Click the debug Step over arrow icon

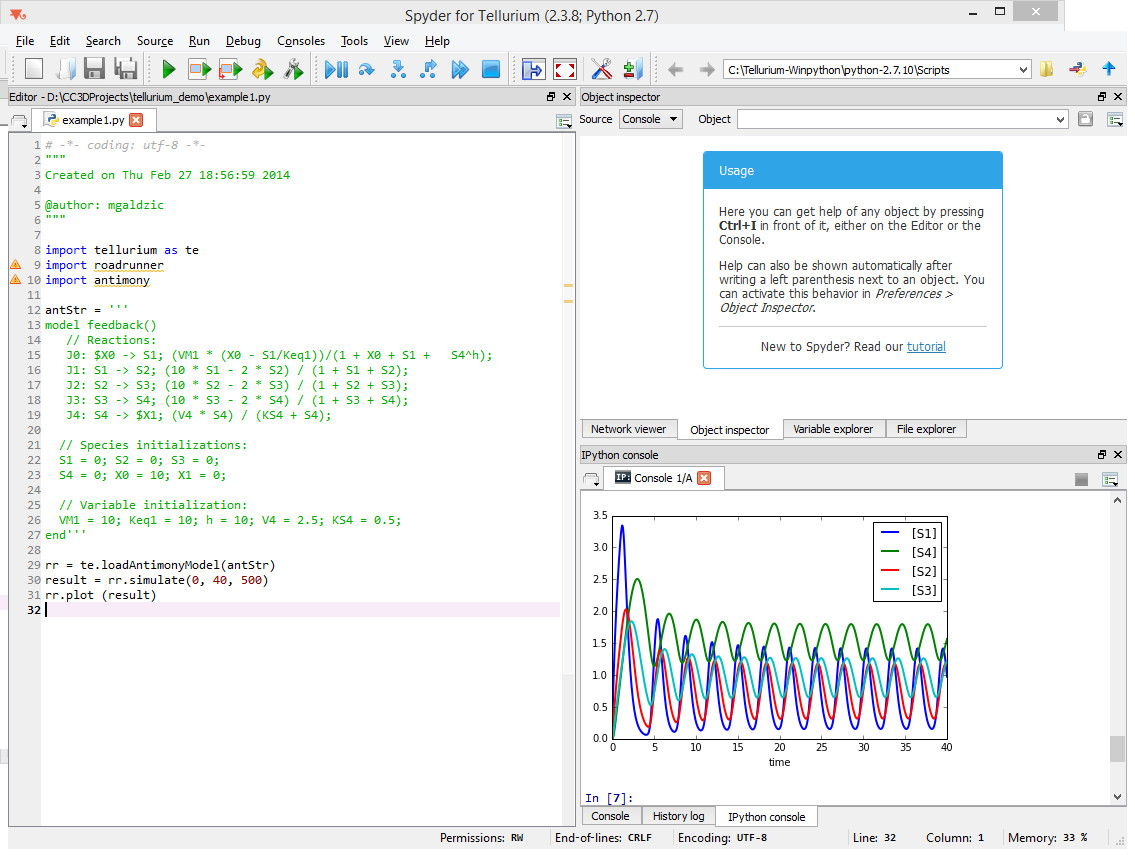point(367,70)
